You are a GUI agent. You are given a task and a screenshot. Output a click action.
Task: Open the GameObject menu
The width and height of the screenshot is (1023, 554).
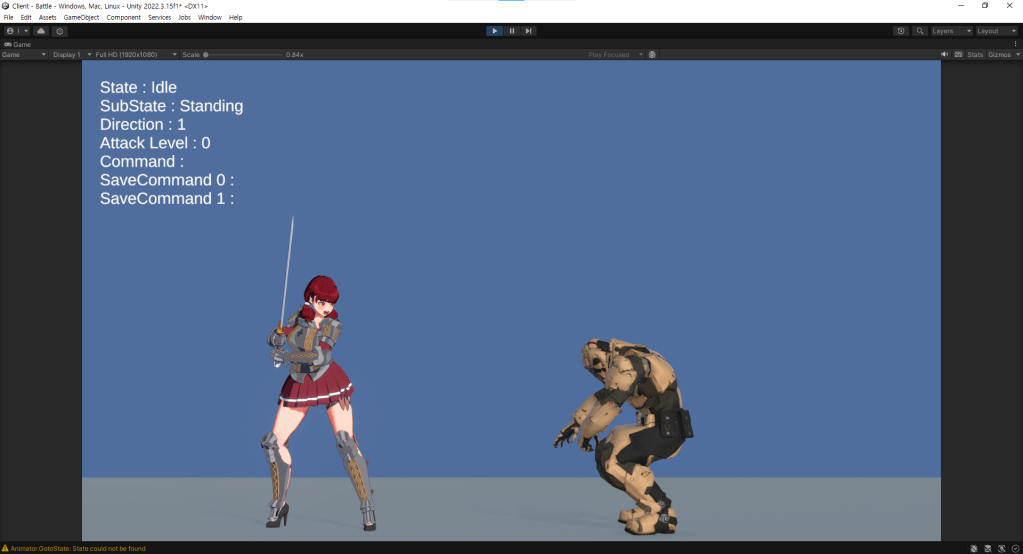pos(79,18)
